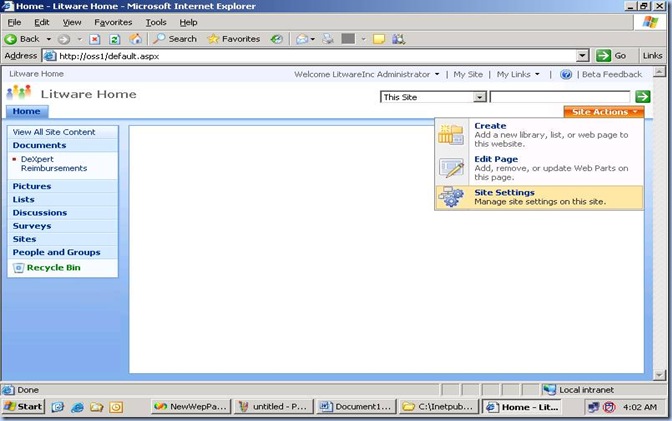Click the SharePoint help question mark icon
The image size is (672, 421).
click(566, 74)
